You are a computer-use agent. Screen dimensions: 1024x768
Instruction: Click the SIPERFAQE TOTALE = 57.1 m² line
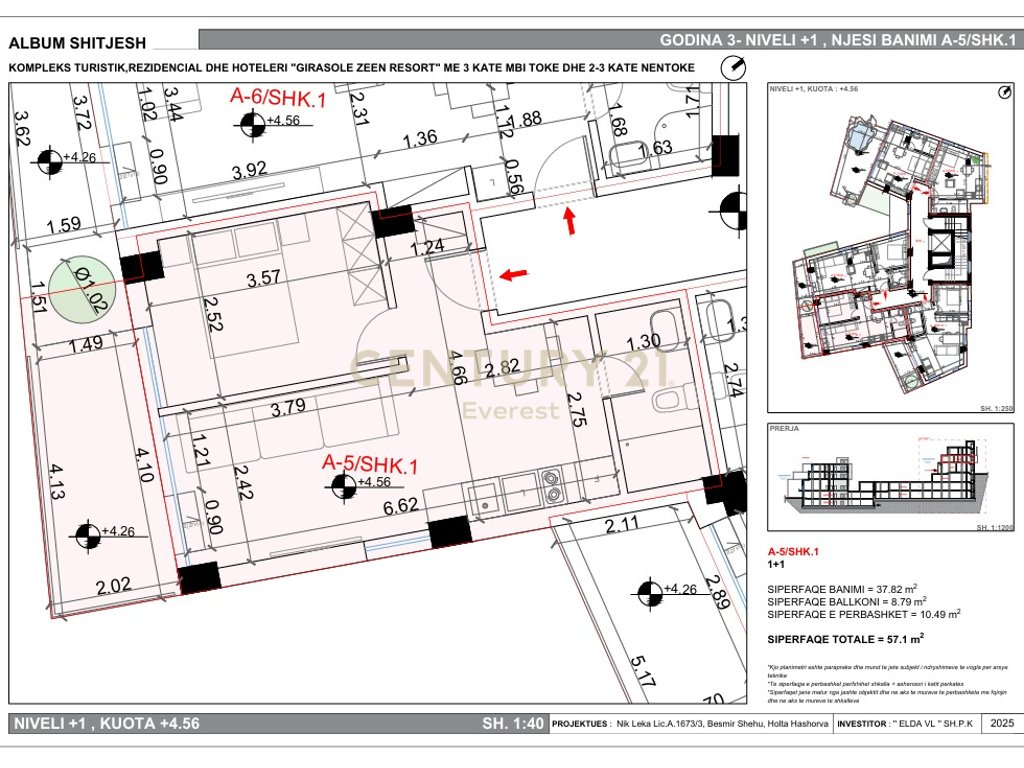tap(846, 639)
